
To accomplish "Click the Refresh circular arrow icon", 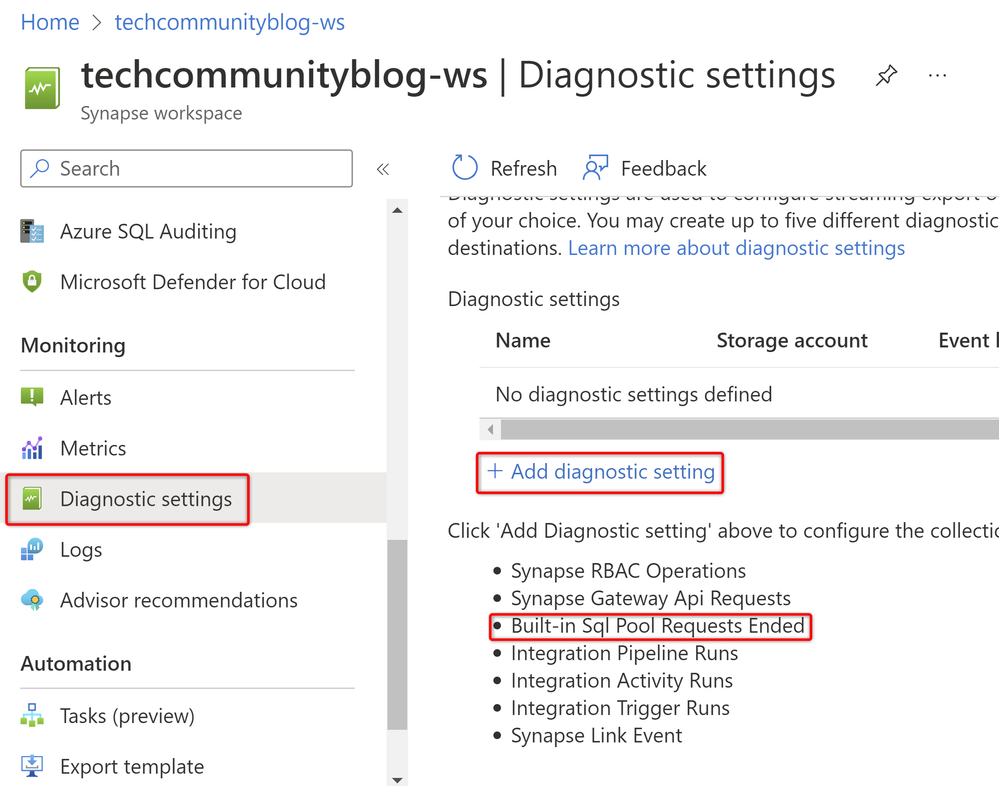I will click(464, 168).
